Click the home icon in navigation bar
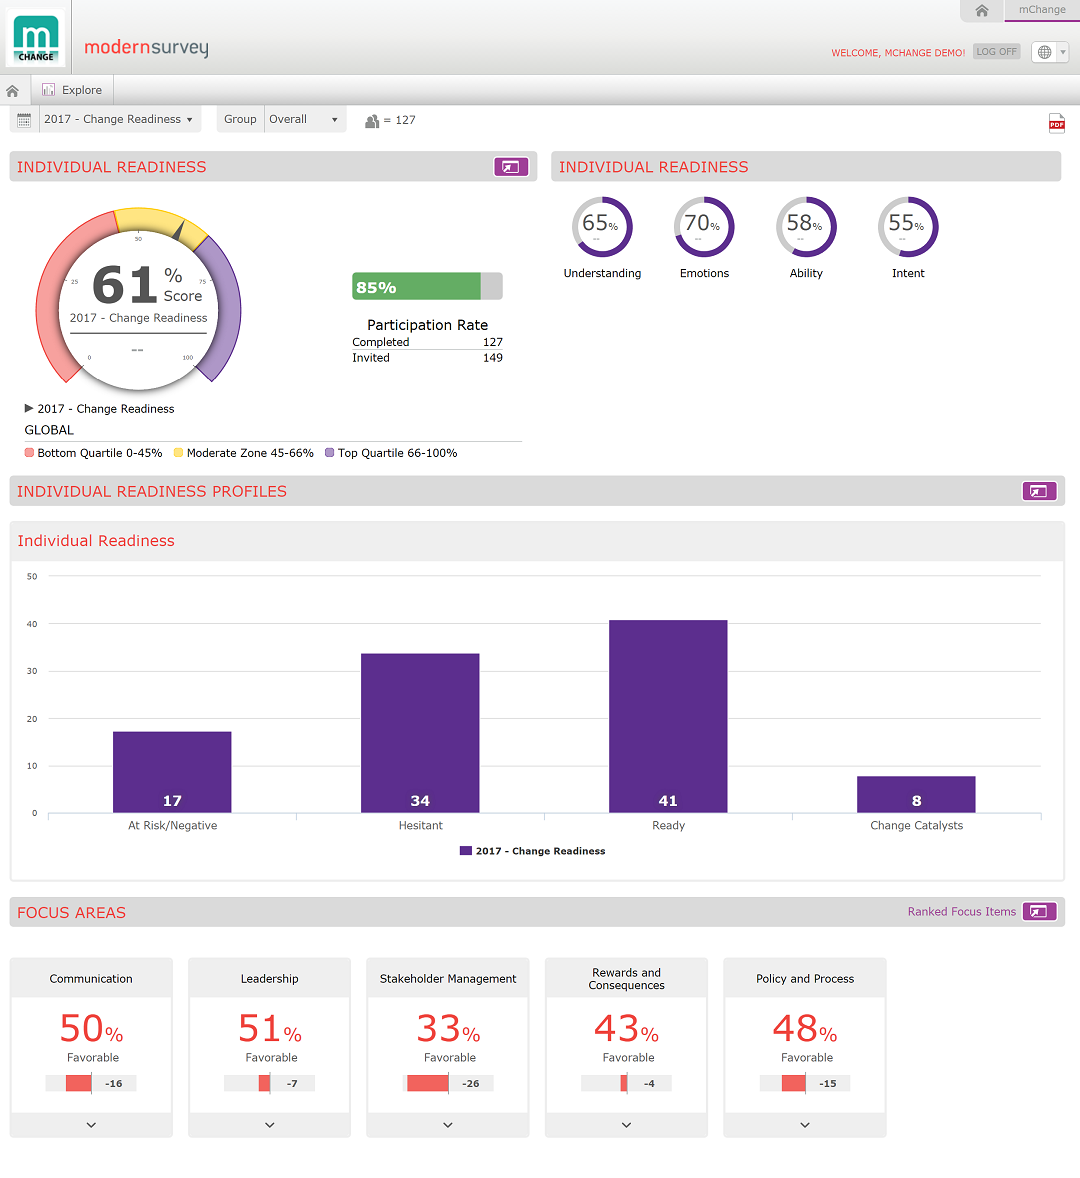 [x=13, y=91]
